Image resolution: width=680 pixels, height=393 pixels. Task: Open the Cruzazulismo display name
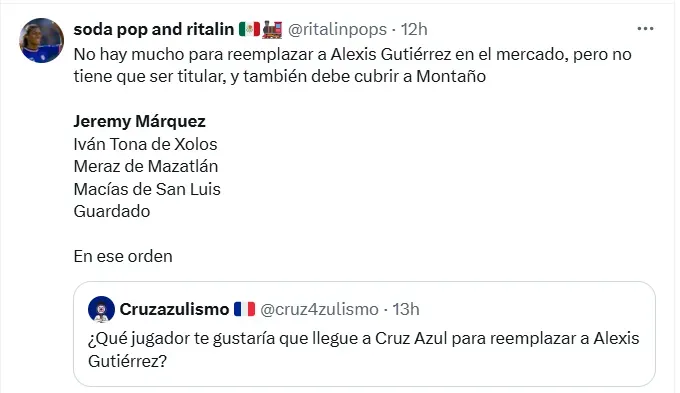(x=174, y=309)
